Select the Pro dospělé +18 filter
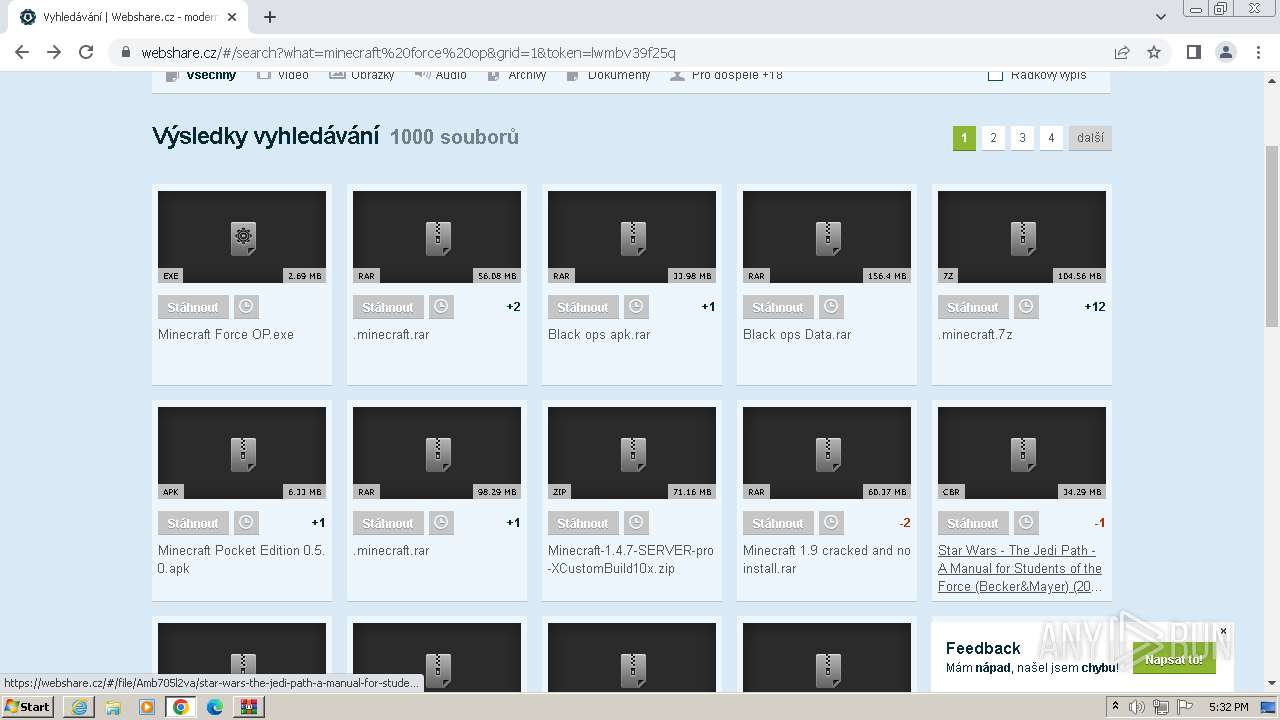Viewport: 1280px width, 720px height. point(727,75)
